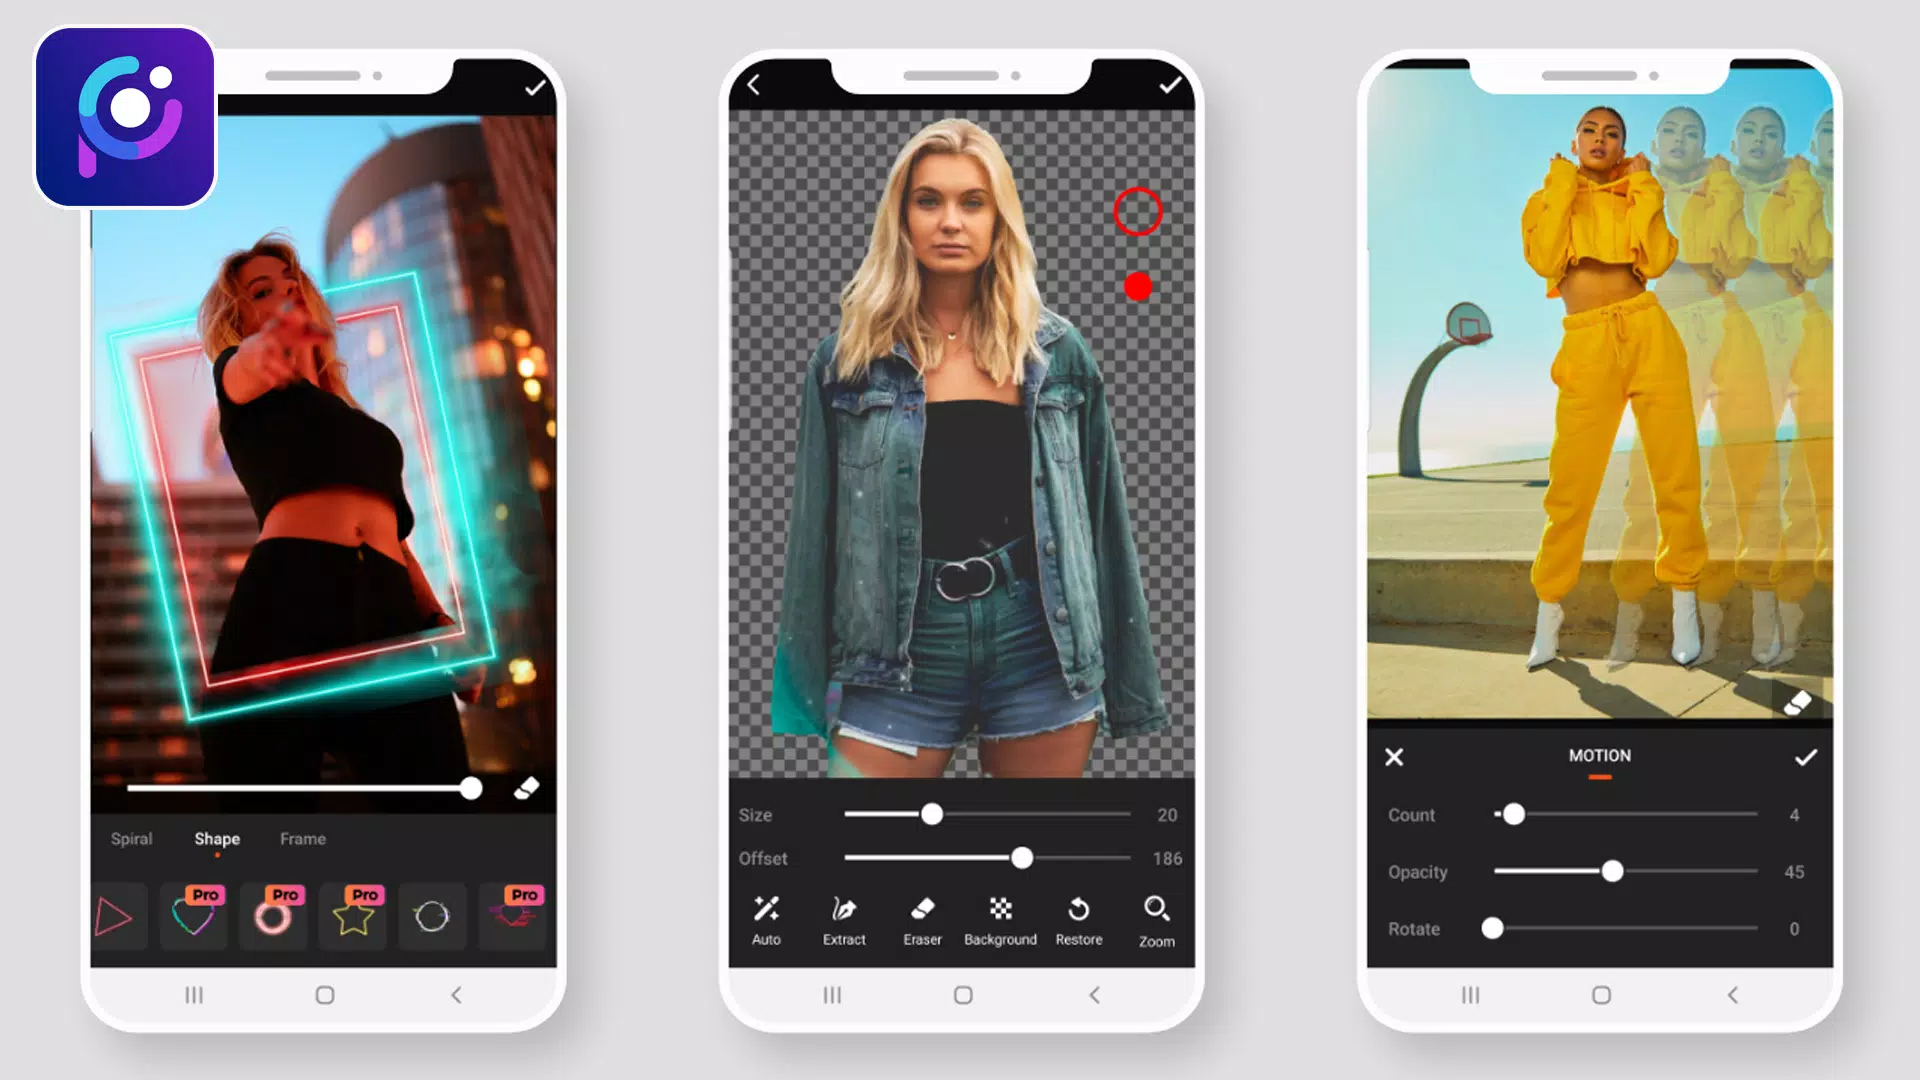
Task: Select the Extract tool
Action: coord(843,919)
